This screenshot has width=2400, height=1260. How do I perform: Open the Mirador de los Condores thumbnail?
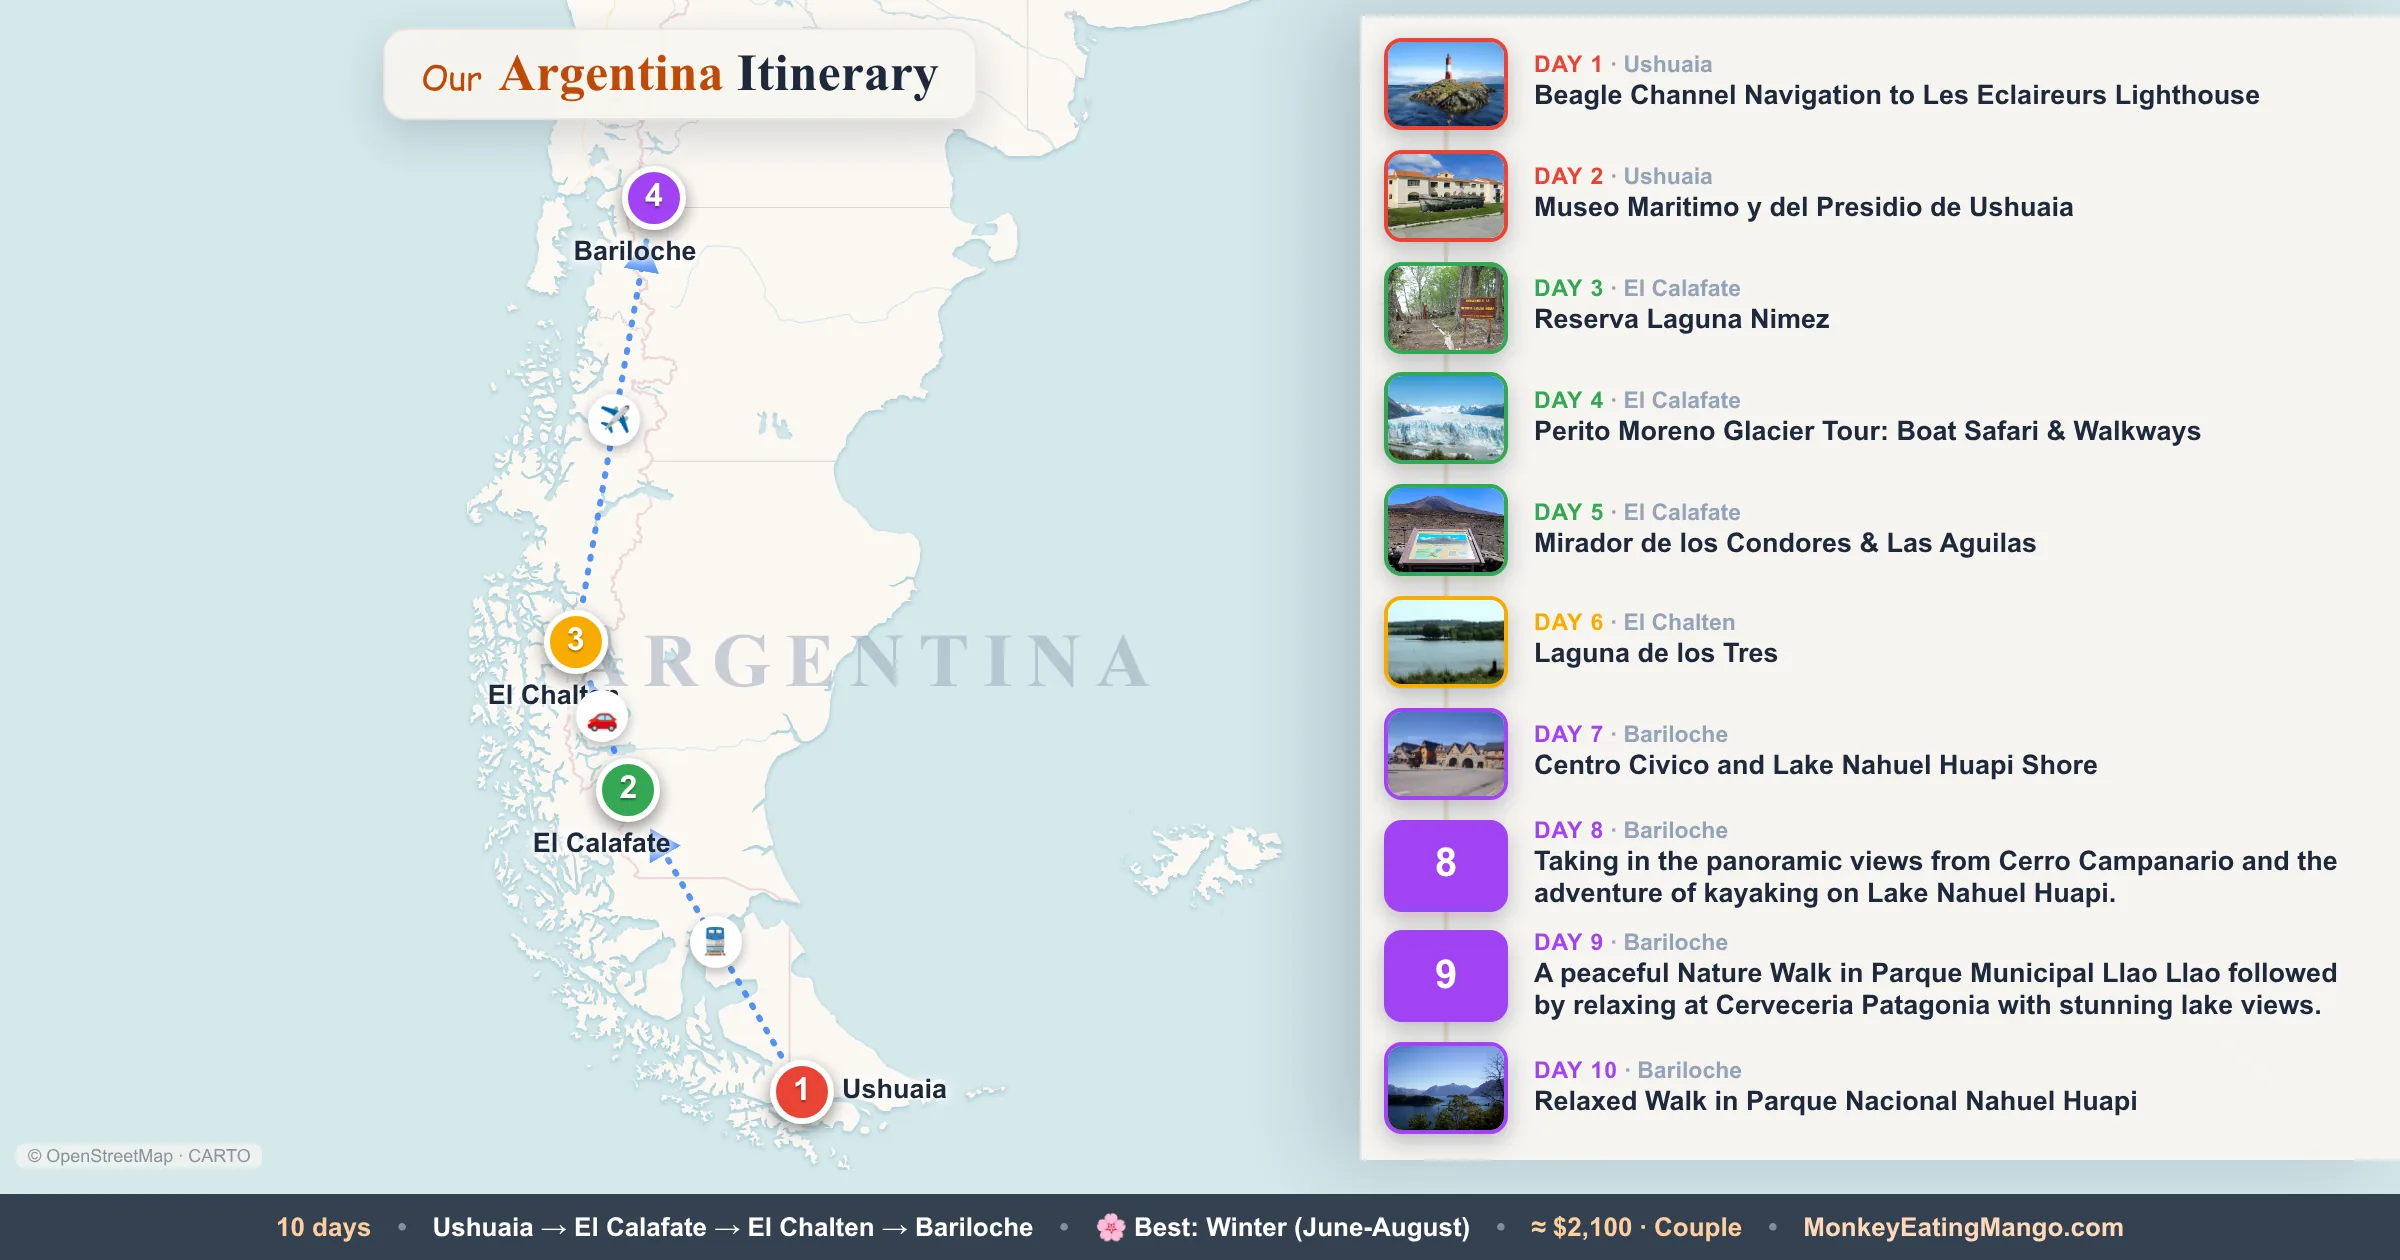click(1445, 530)
